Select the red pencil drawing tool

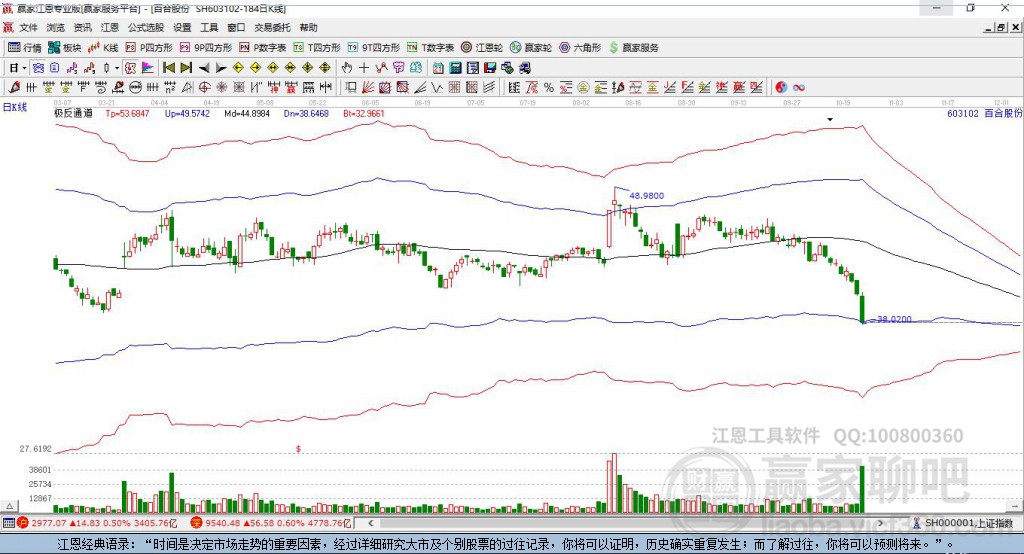[x=14, y=88]
